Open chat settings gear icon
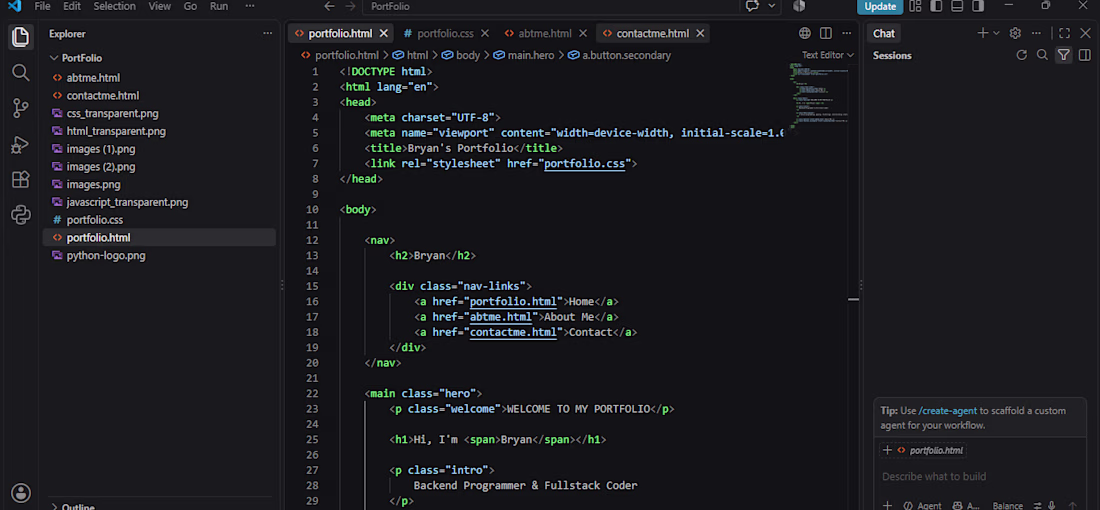 1014,33
